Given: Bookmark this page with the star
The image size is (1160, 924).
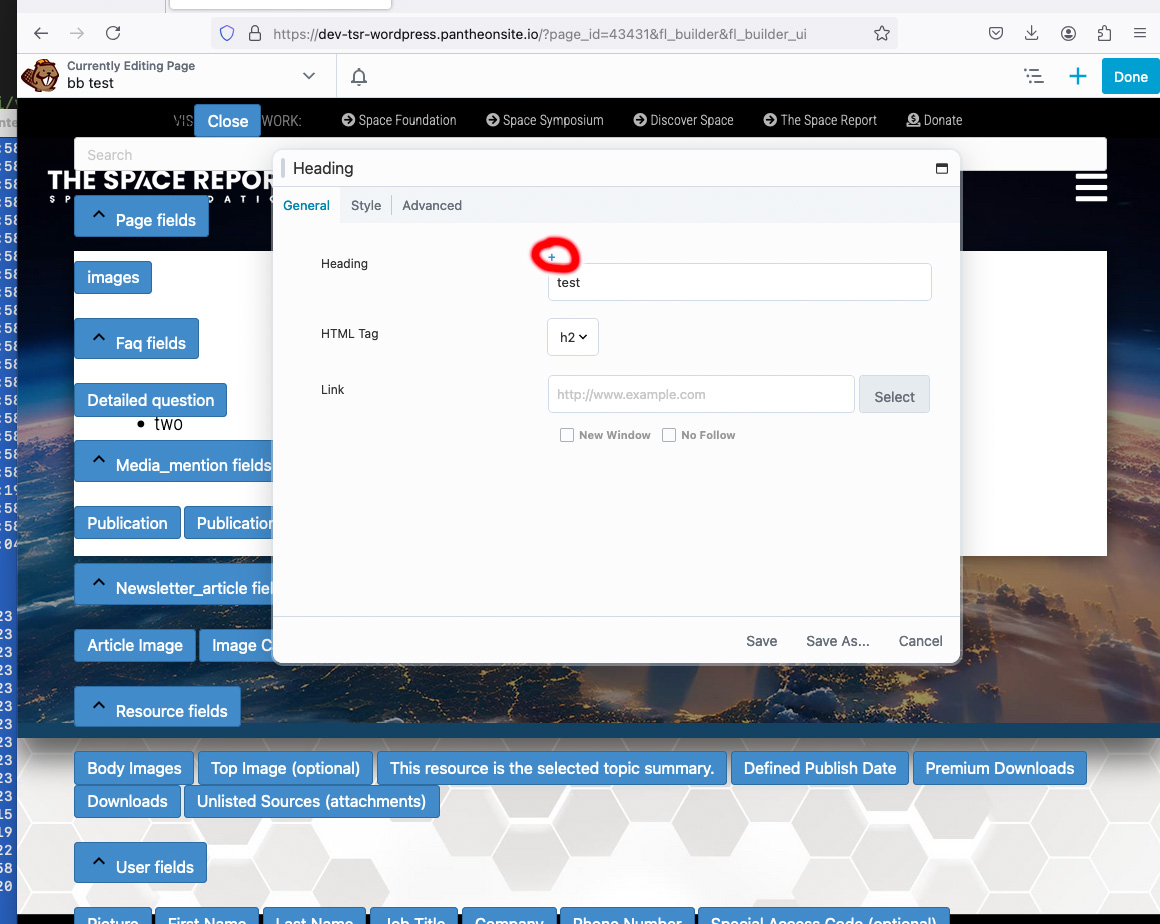Looking at the screenshot, I should tap(881, 33).
